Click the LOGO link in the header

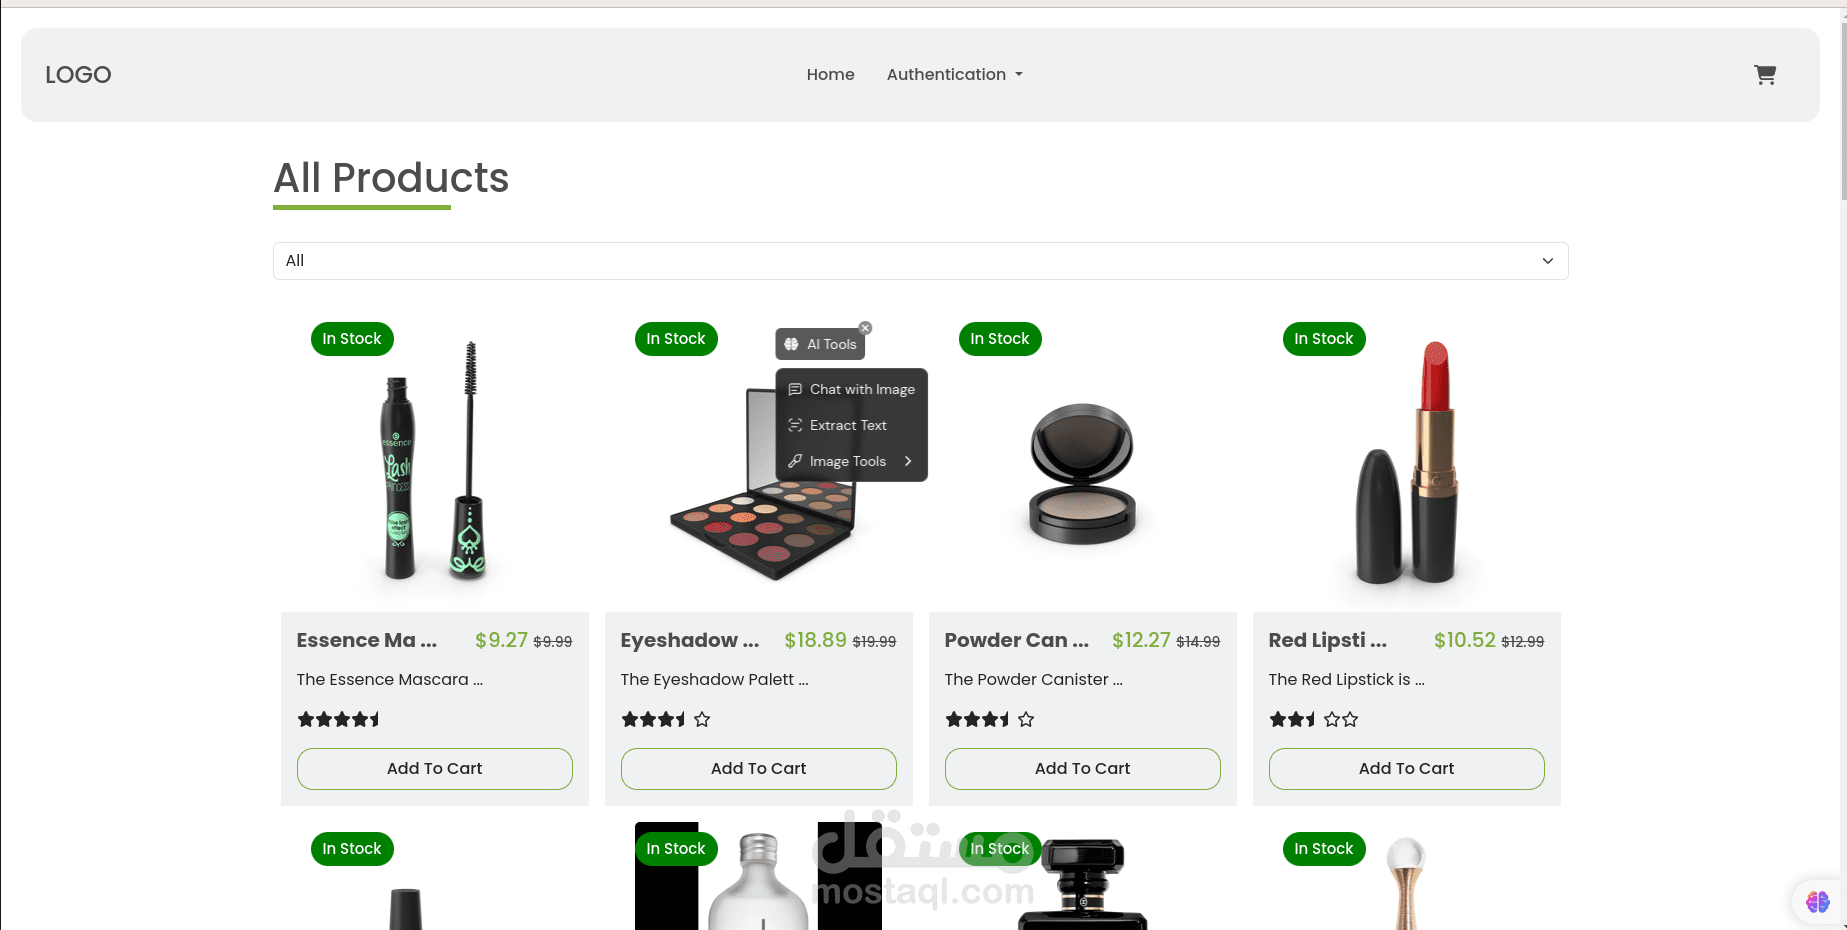(x=78, y=74)
